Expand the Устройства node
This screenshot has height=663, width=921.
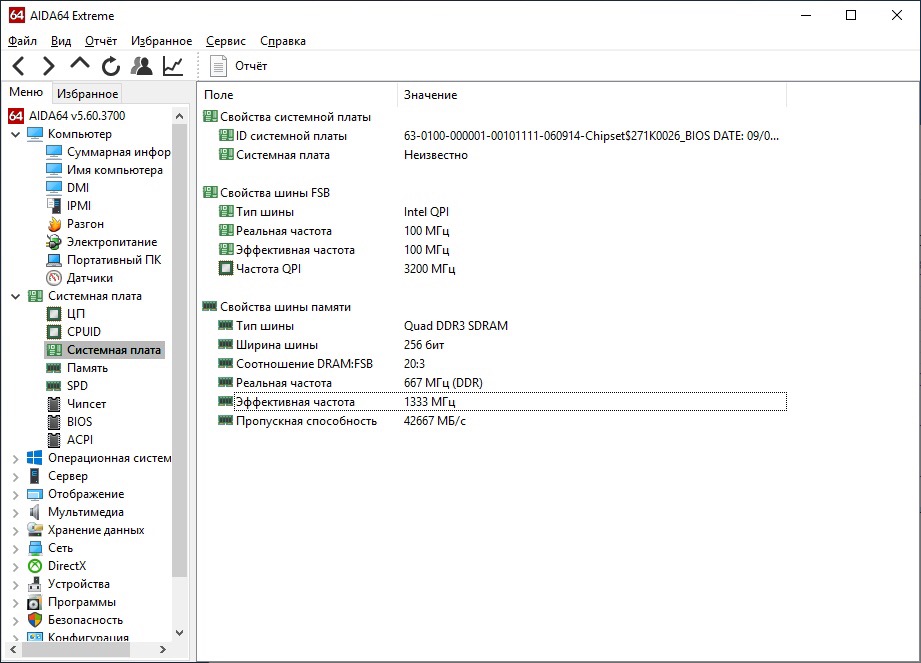[15, 584]
